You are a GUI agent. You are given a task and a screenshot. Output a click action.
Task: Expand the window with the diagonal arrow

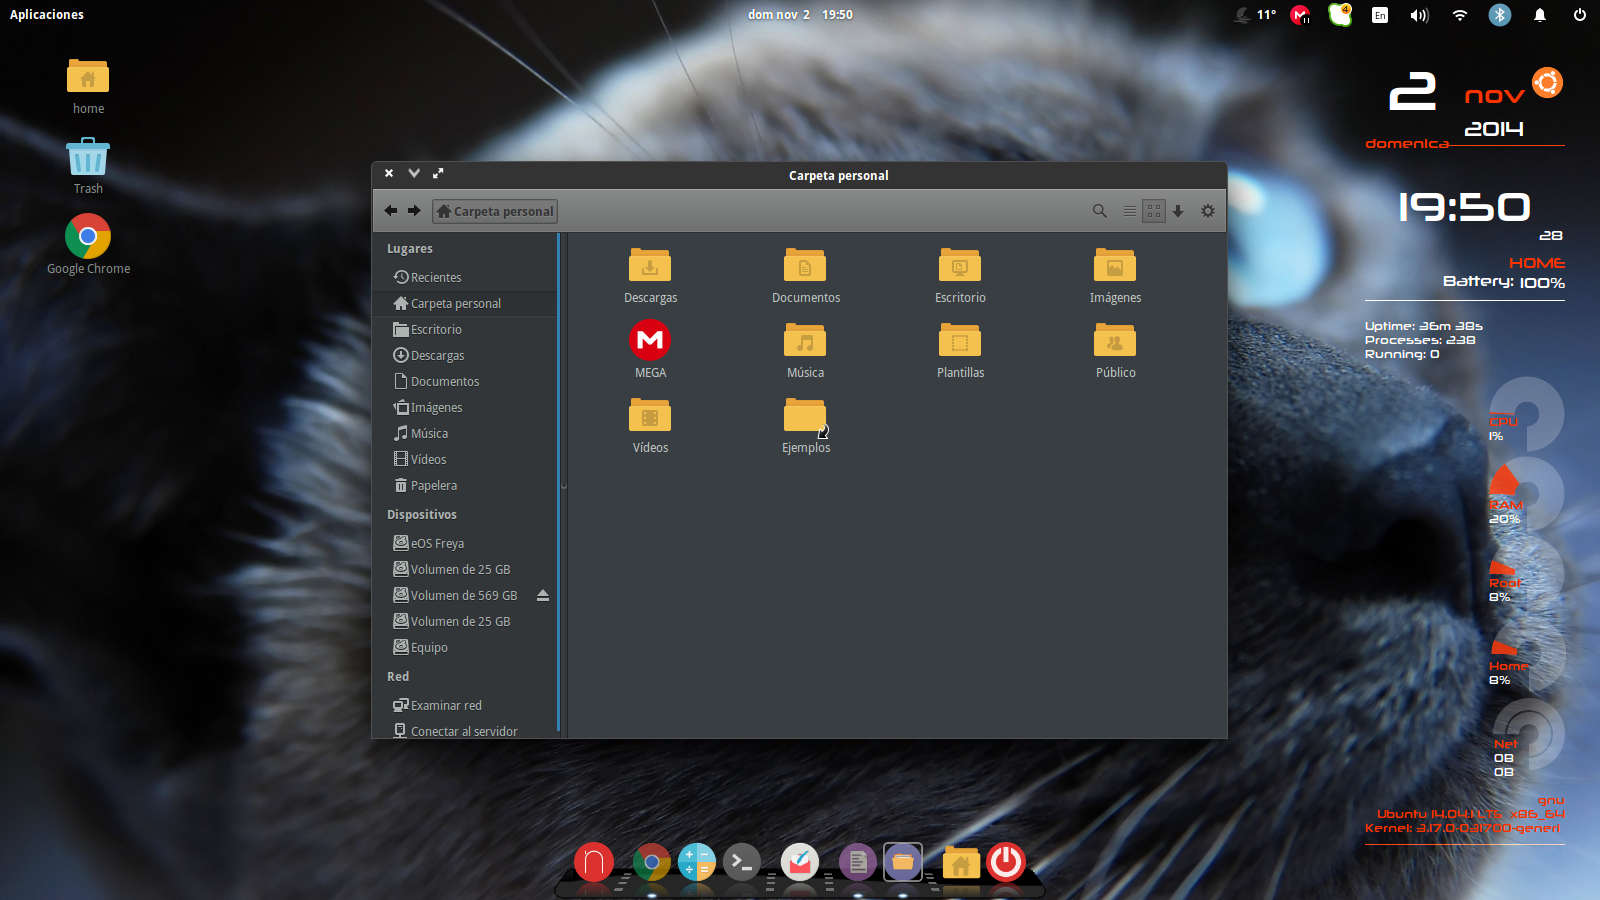pos(438,173)
